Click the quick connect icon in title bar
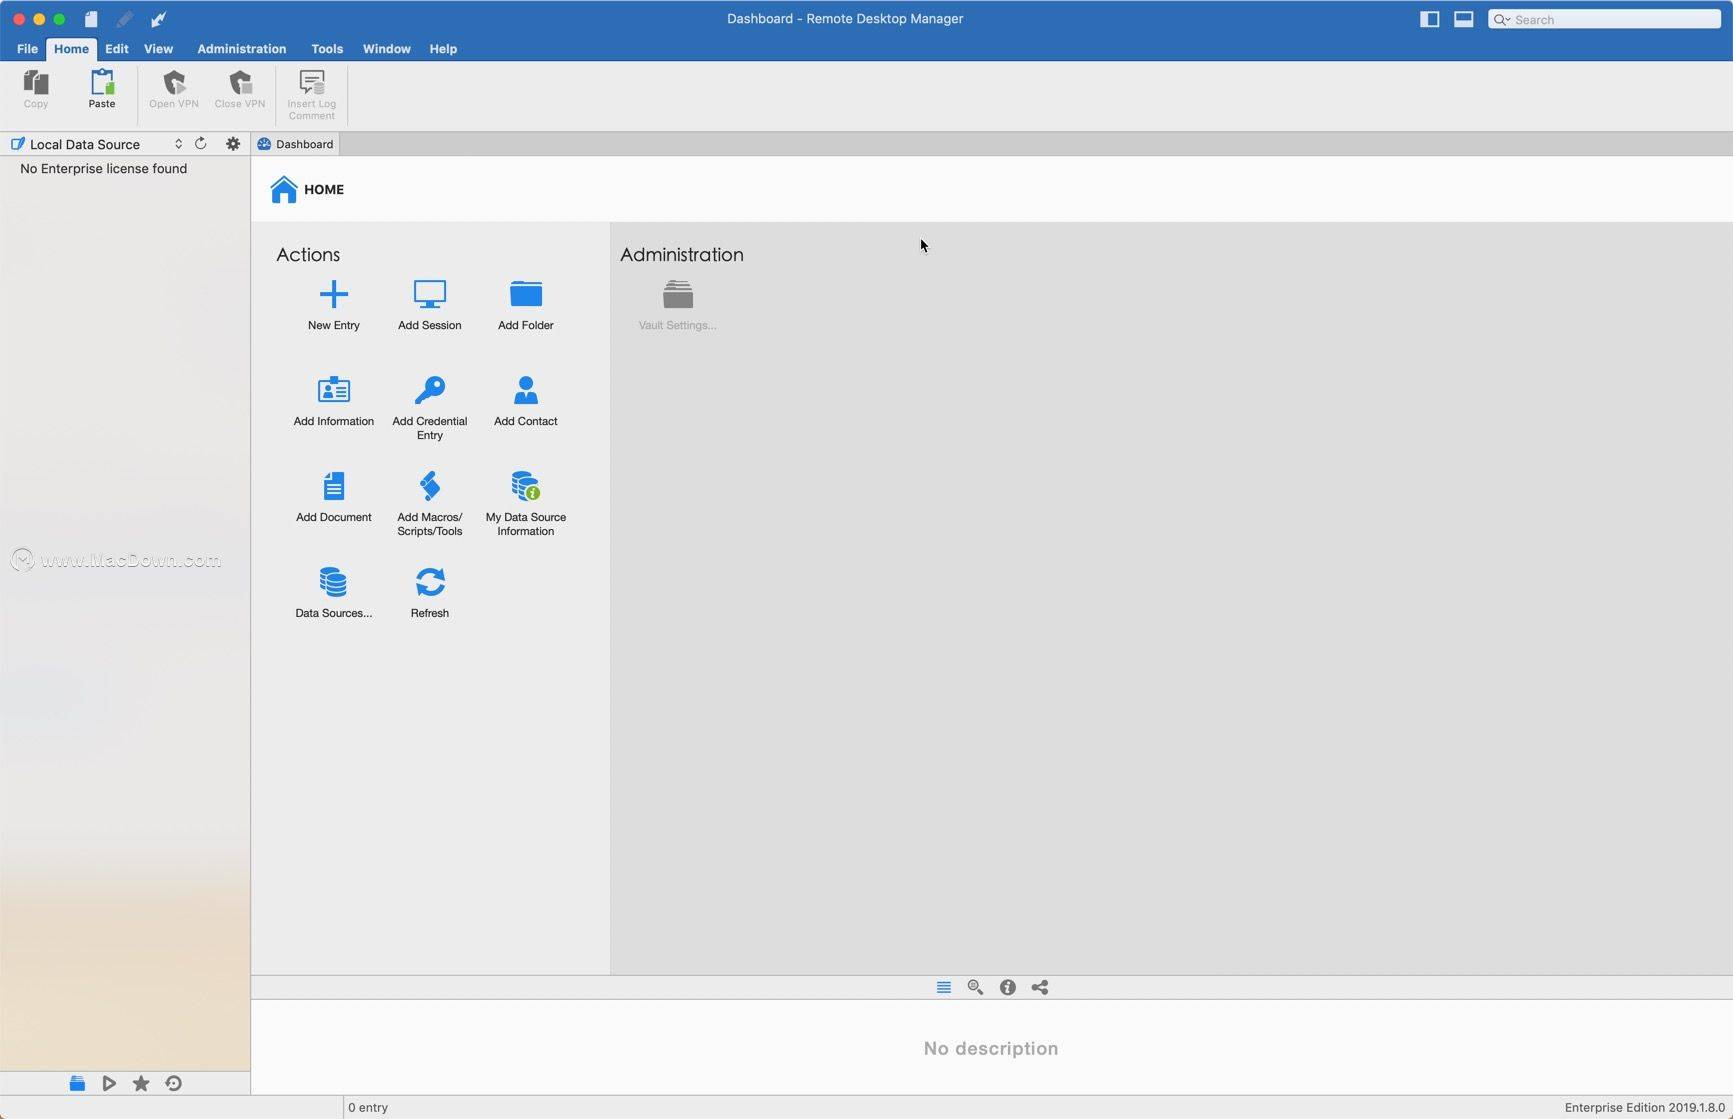 point(158,19)
